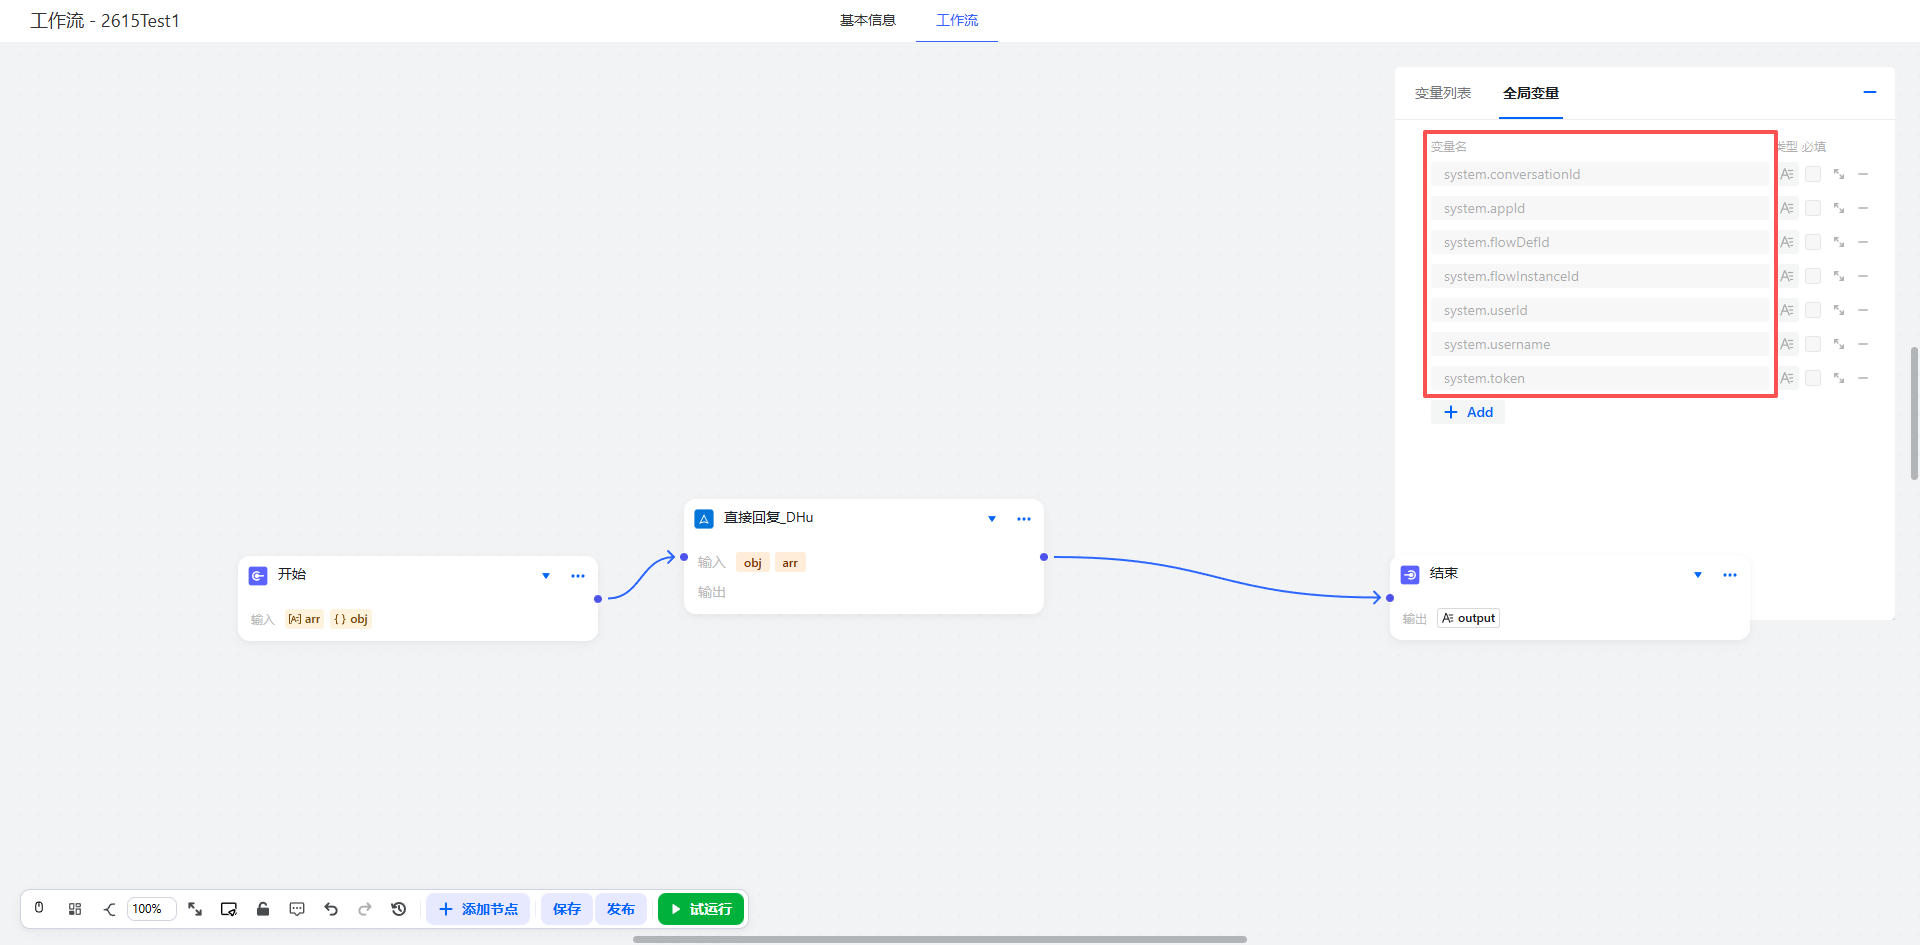
Task: Click Add to create a global variable
Action: click(x=1468, y=412)
